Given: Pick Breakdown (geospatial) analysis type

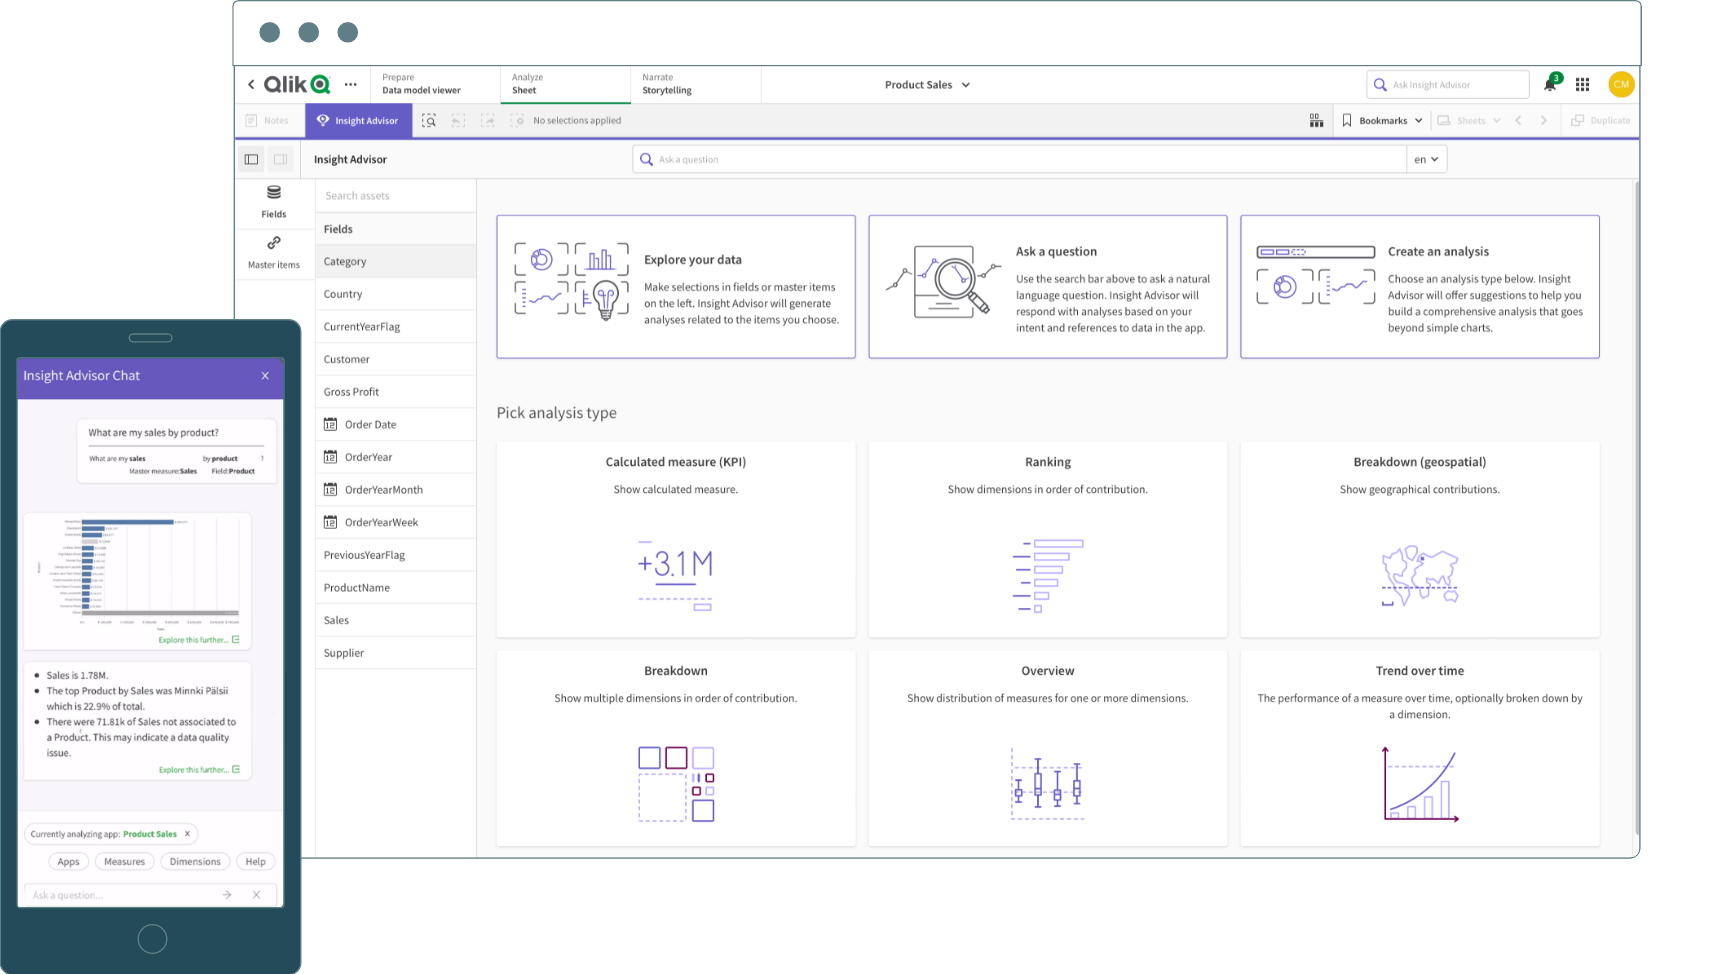Looking at the screenshot, I should pyautogui.click(x=1419, y=539).
